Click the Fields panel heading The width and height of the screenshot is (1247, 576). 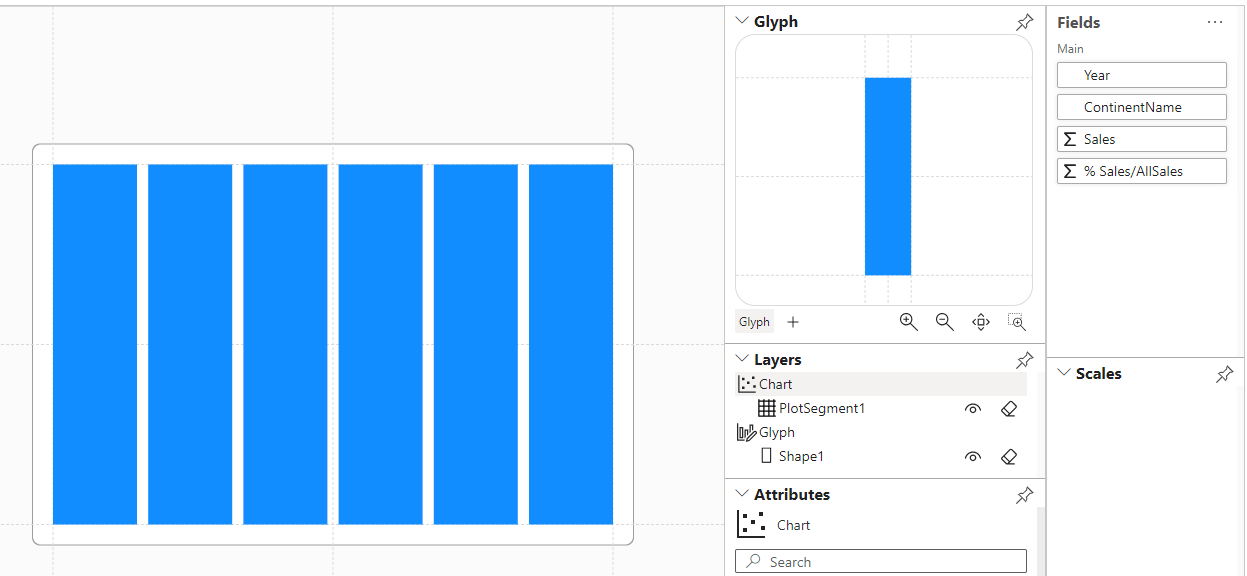click(1079, 22)
